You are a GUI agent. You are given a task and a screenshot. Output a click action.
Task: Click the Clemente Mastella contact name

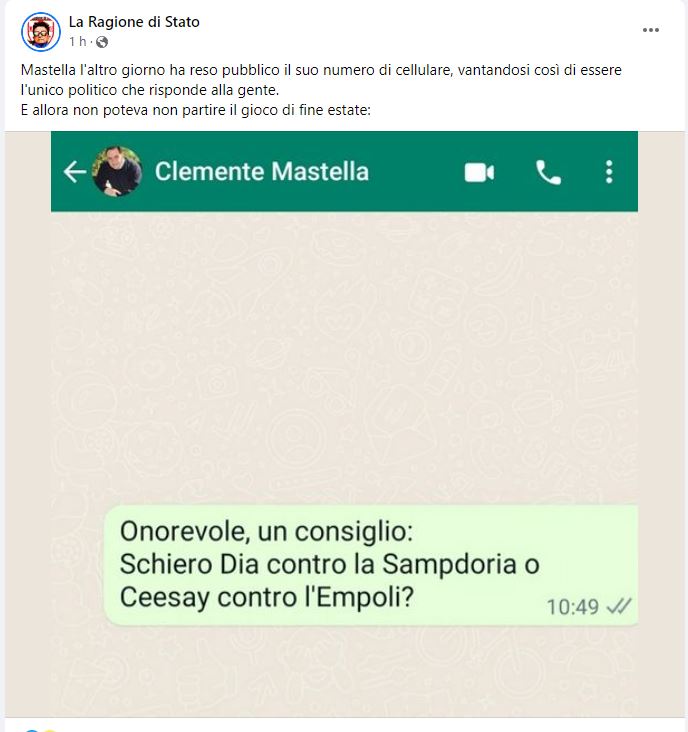coord(262,171)
